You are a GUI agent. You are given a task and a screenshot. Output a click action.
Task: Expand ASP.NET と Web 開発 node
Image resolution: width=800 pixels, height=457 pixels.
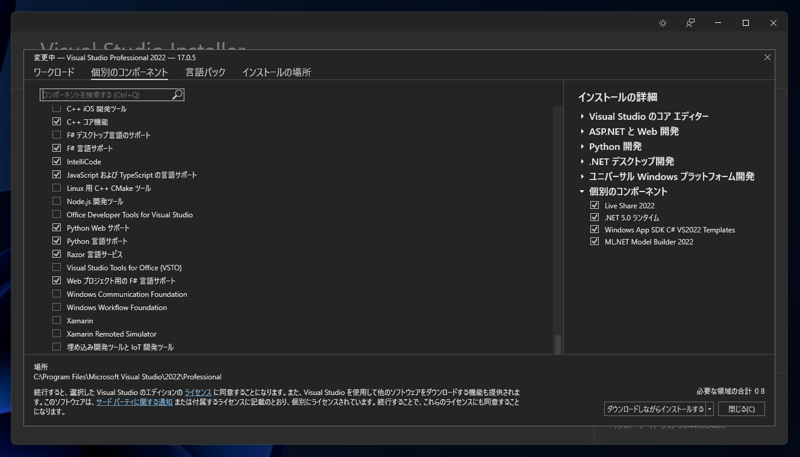click(582, 131)
